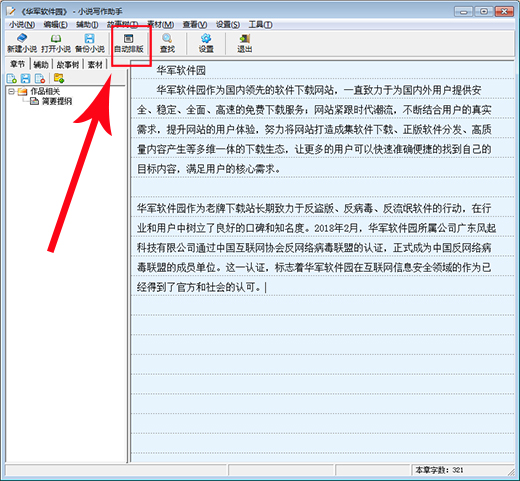
Task: Open 设置 gear icon in toolbar
Action: [x=206, y=43]
